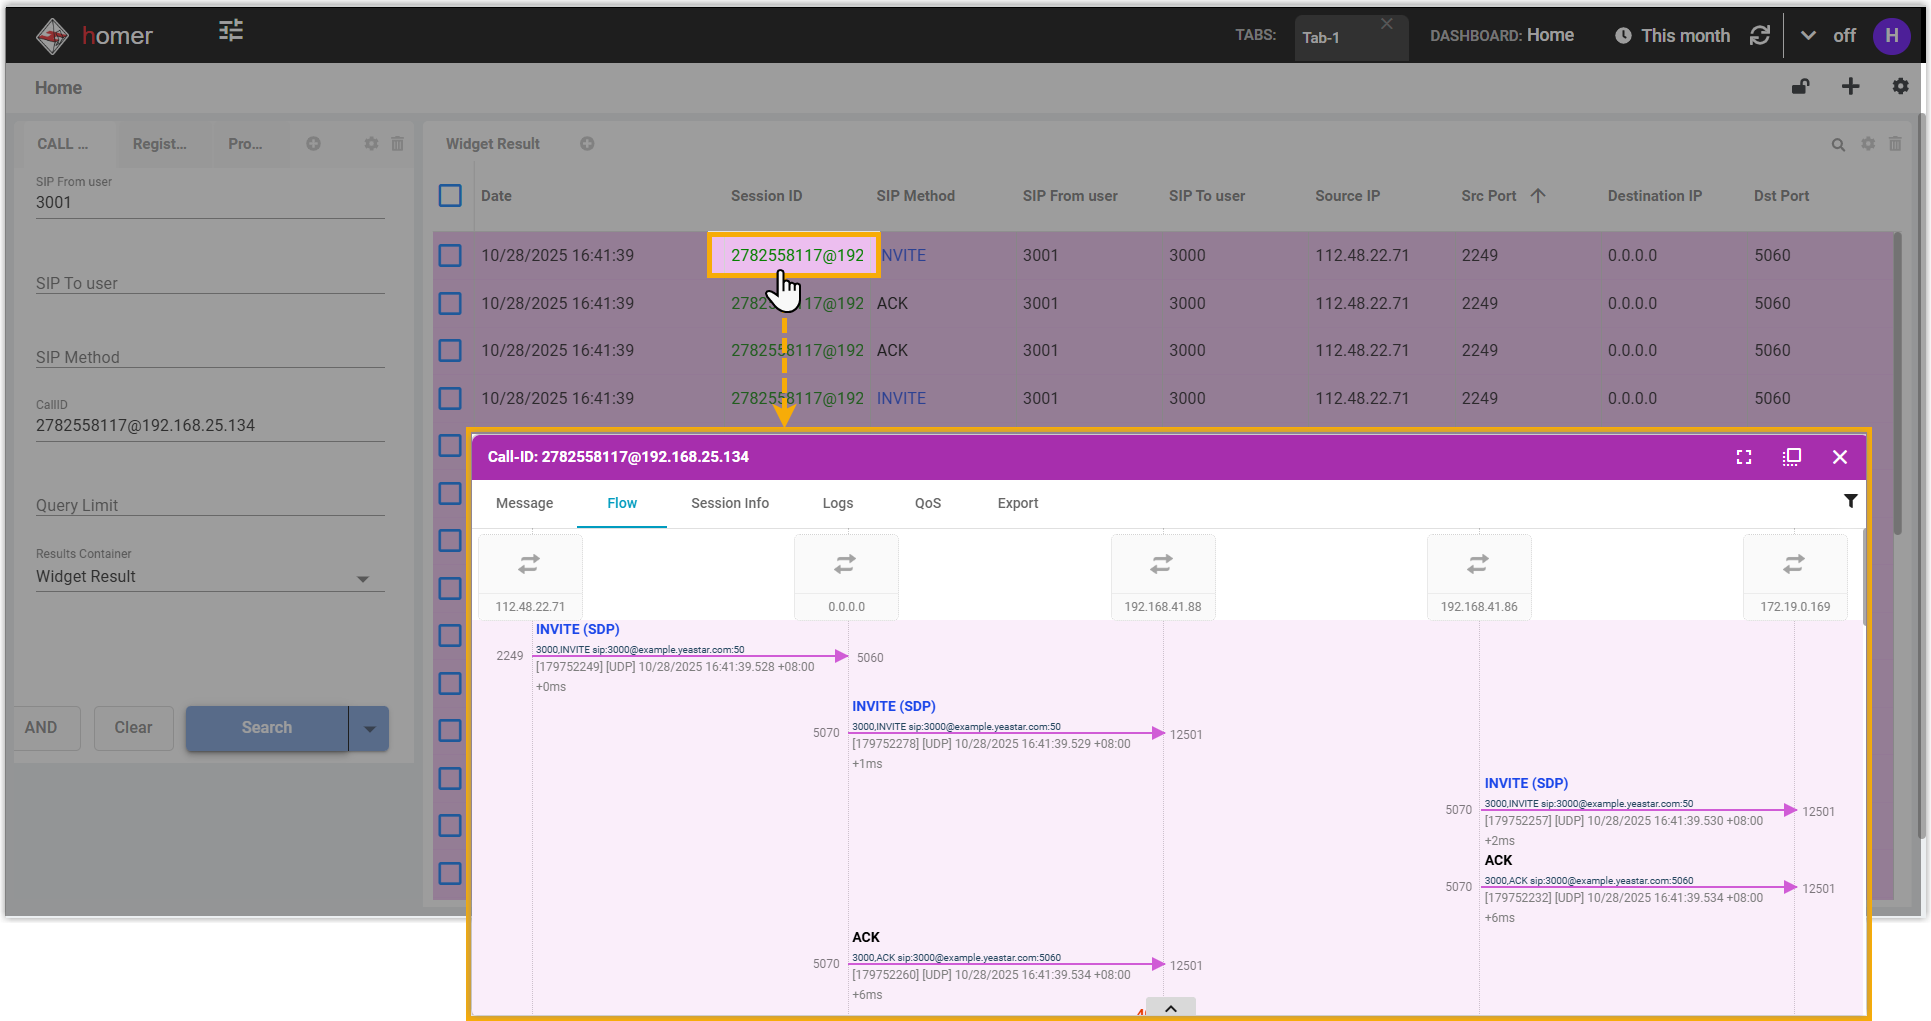
Task: Open fullscreen view of Call-ID dialog
Action: tap(1744, 457)
